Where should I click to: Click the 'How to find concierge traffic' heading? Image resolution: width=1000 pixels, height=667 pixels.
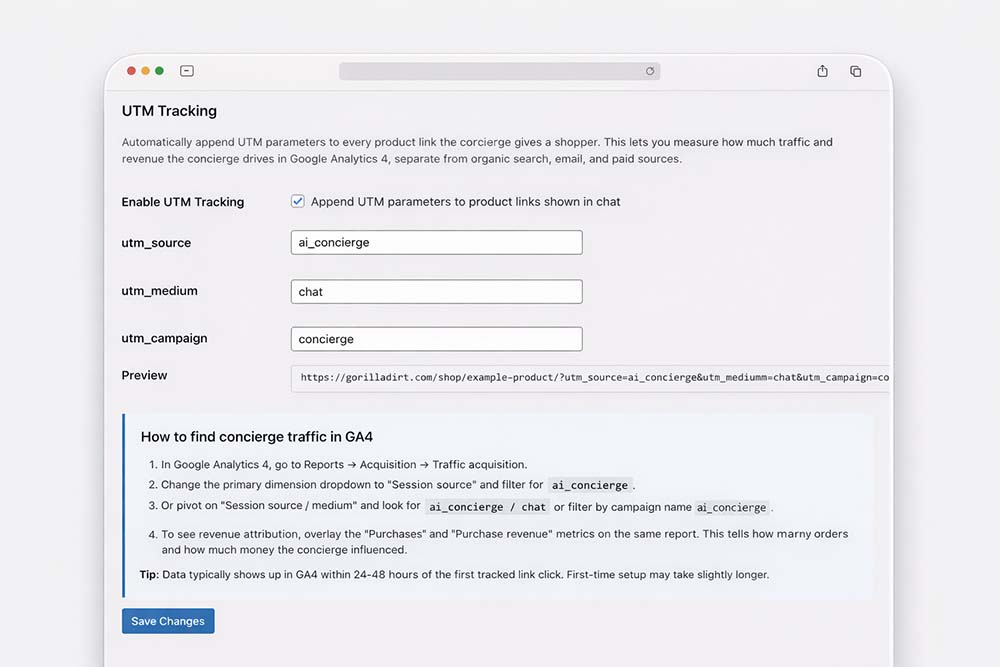[257, 437]
